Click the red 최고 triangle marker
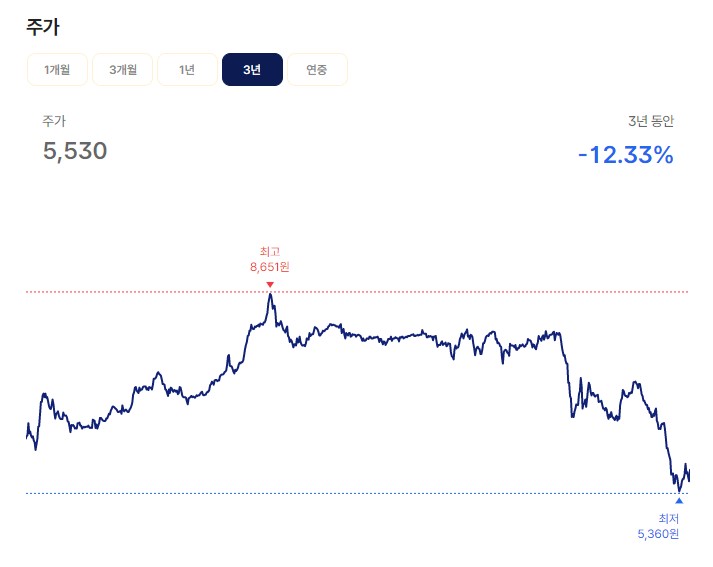 coord(270,285)
